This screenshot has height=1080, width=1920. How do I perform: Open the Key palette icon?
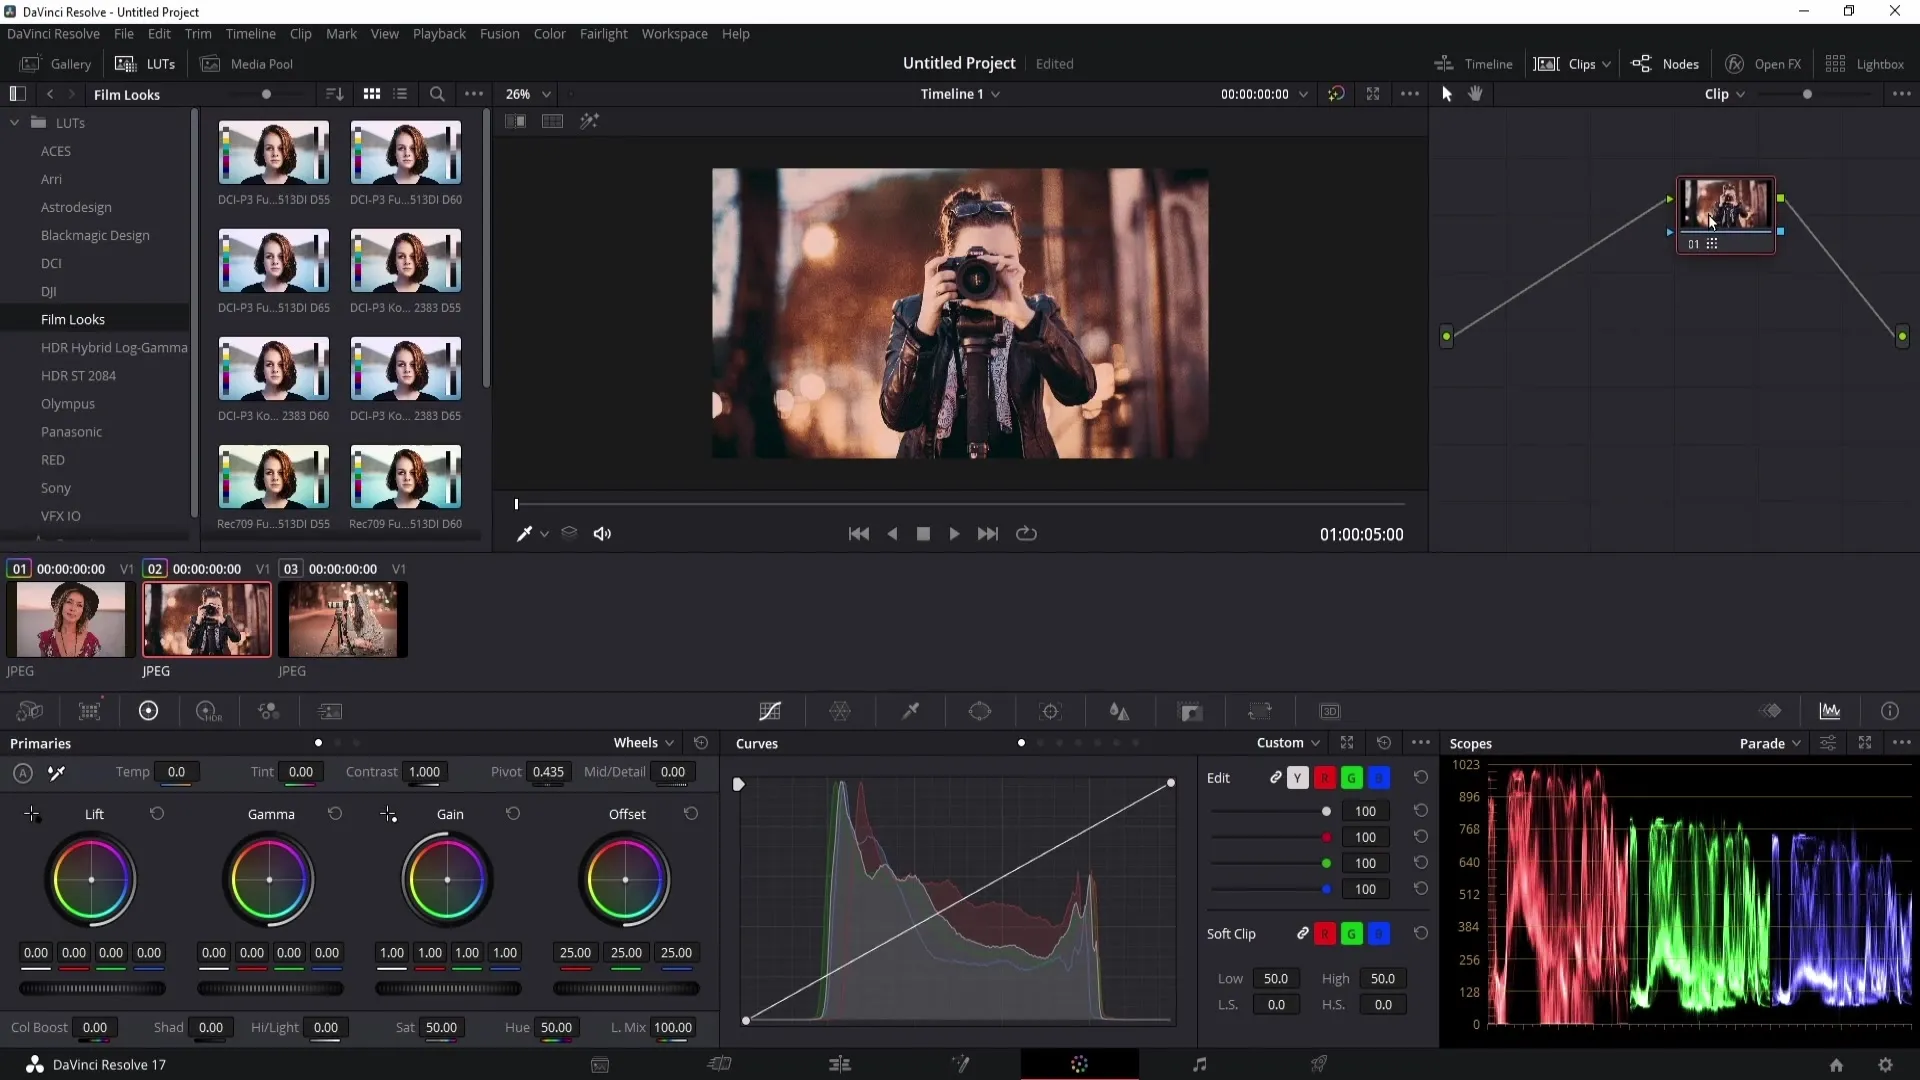[x=1191, y=711]
